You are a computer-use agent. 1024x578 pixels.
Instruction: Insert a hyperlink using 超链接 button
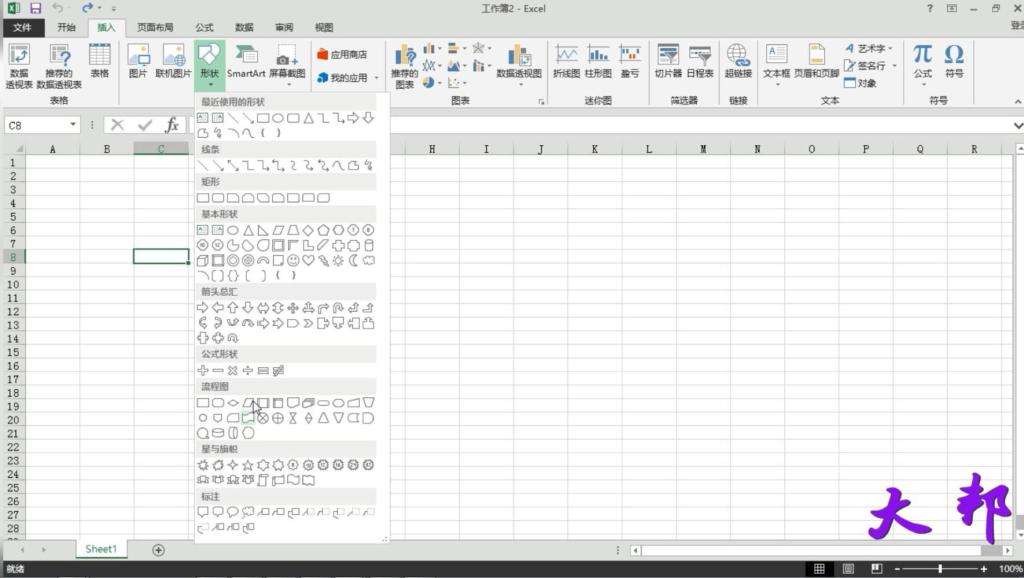(x=738, y=61)
